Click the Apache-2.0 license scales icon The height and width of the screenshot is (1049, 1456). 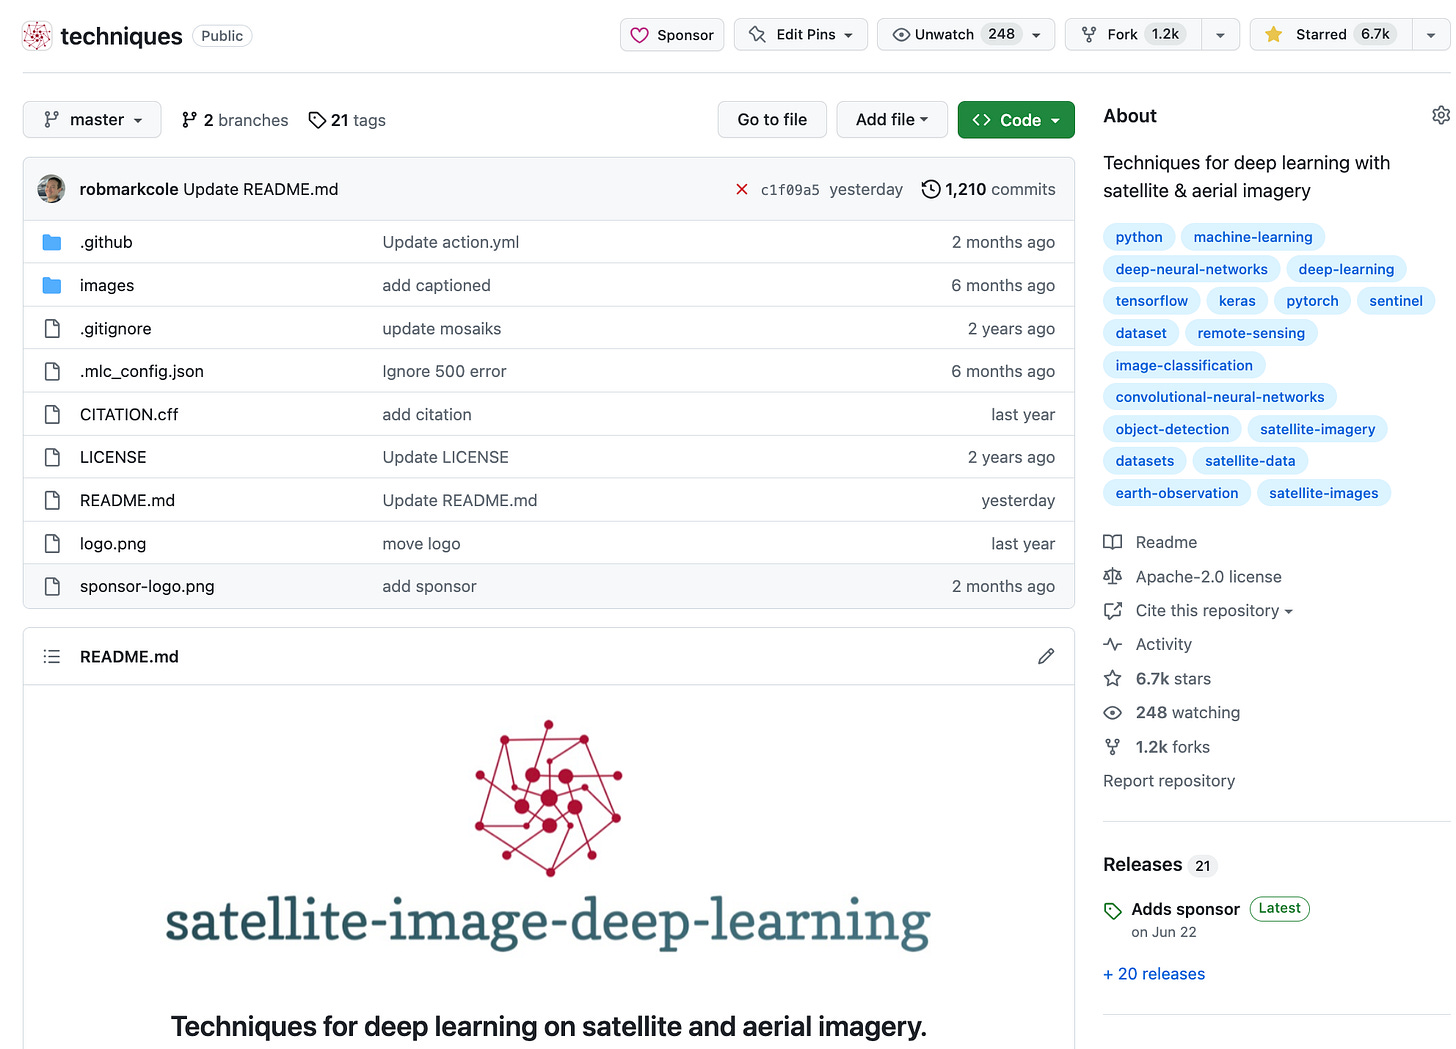pos(1112,576)
